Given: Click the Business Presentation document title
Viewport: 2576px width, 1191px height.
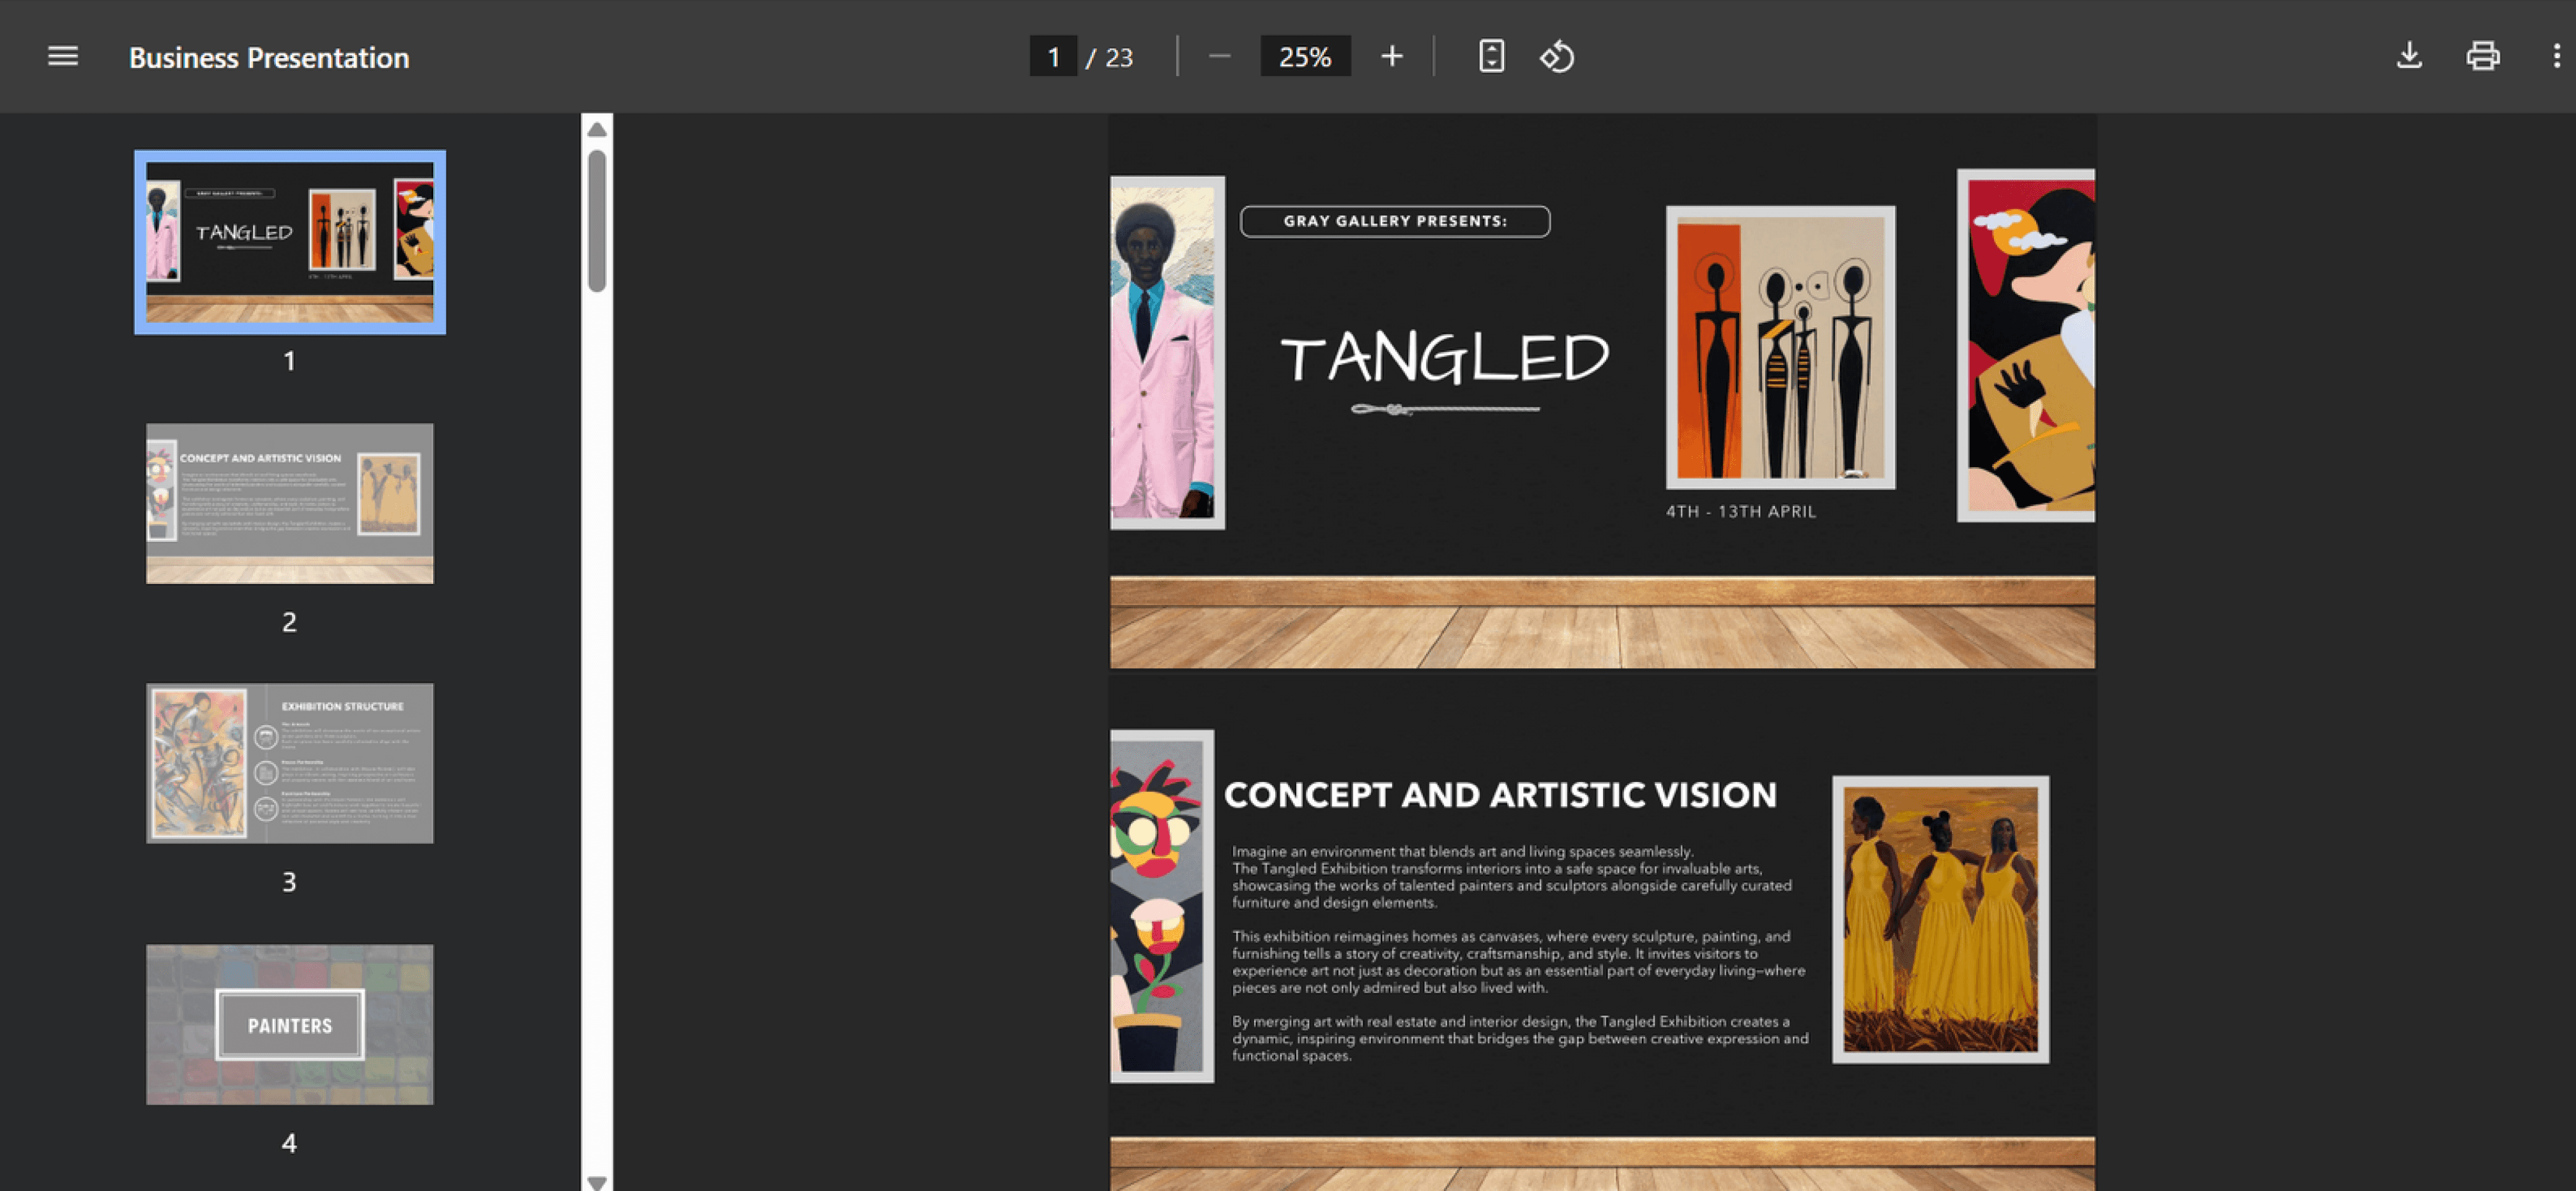Looking at the screenshot, I should click(x=269, y=58).
